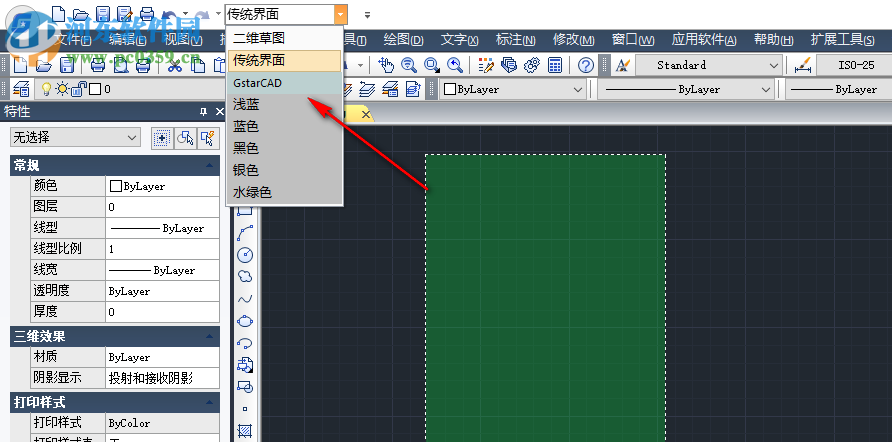Viewport: 892px width, 442px height.
Task: Collapse the 常规 properties section
Action: [209, 165]
